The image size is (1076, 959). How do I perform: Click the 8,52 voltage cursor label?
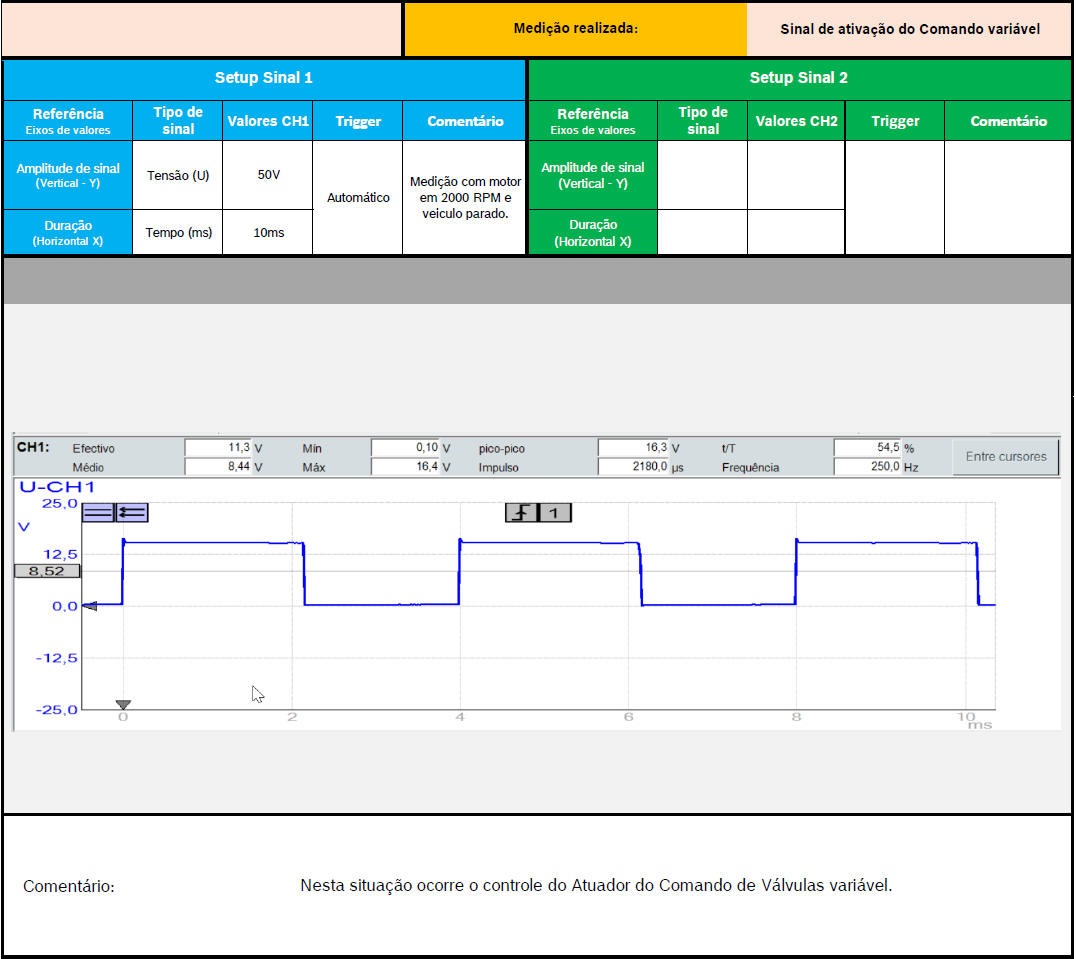47,571
